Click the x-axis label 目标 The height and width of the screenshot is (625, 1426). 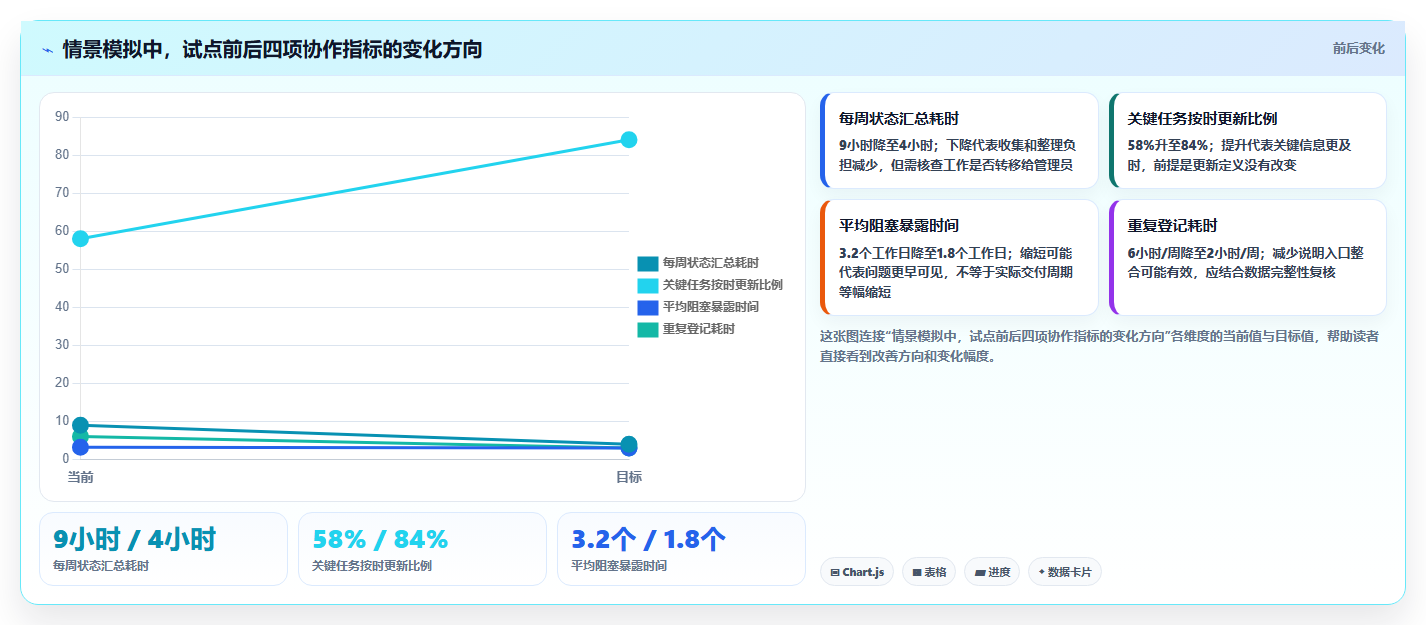(629, 477)
